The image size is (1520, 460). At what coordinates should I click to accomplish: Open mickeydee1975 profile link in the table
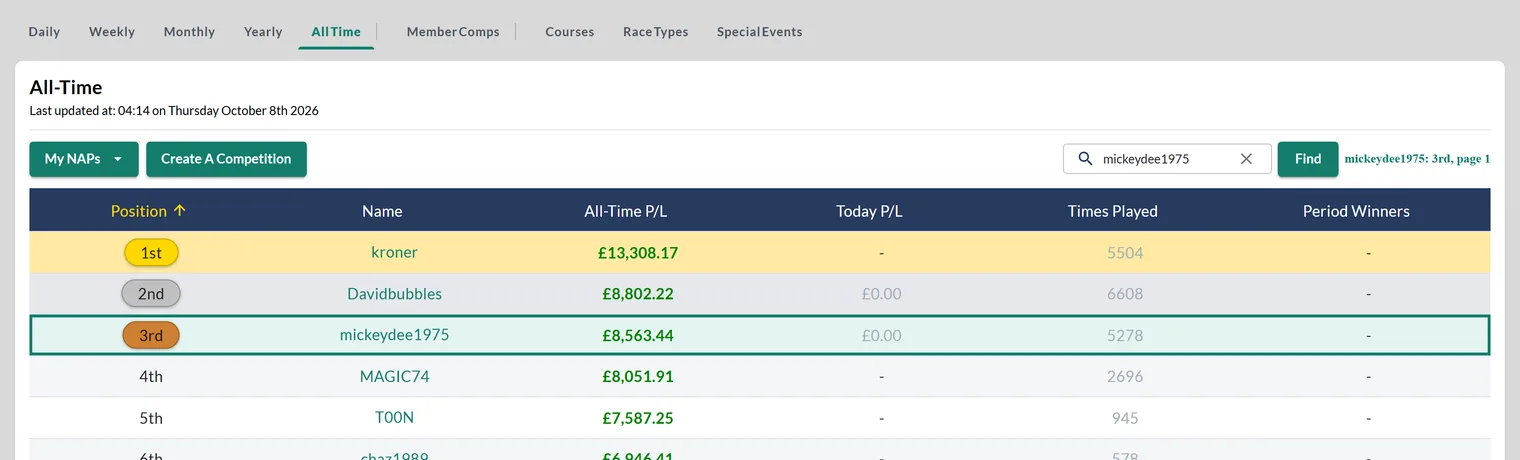(x=394, y=335)
